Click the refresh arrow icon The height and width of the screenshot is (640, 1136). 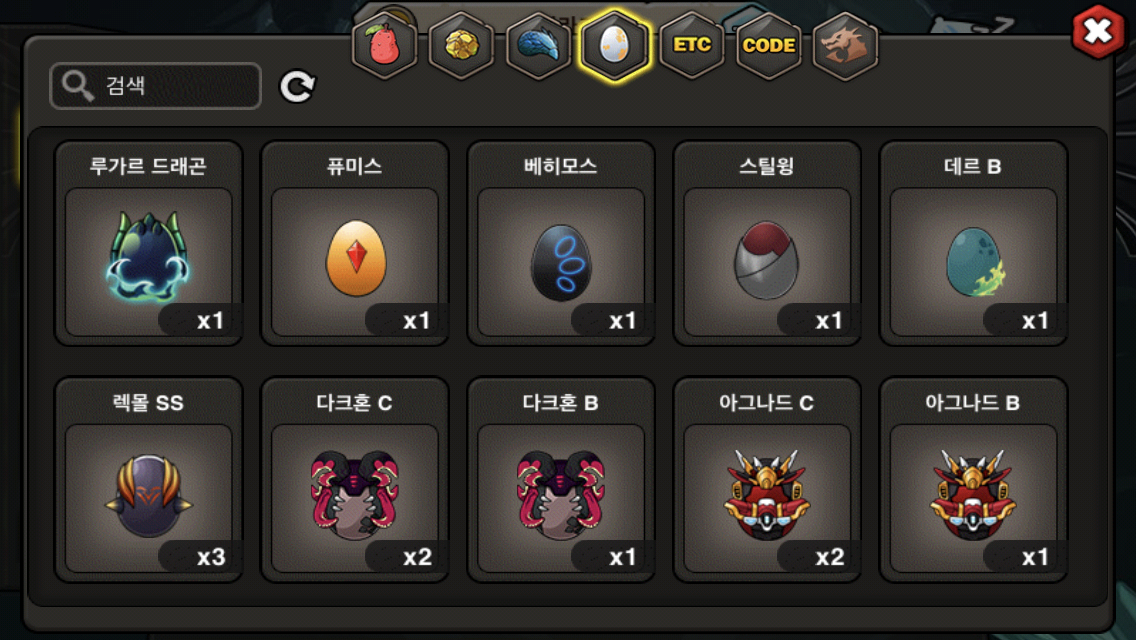[297, 86]
